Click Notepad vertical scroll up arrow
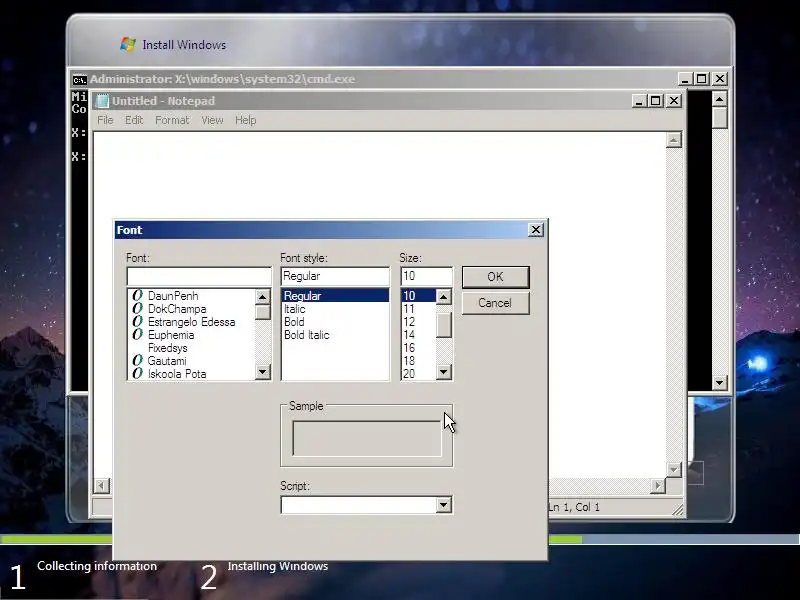Image resolution: width=800 pixels, height=600 pixels. click(x=673, y=140)
